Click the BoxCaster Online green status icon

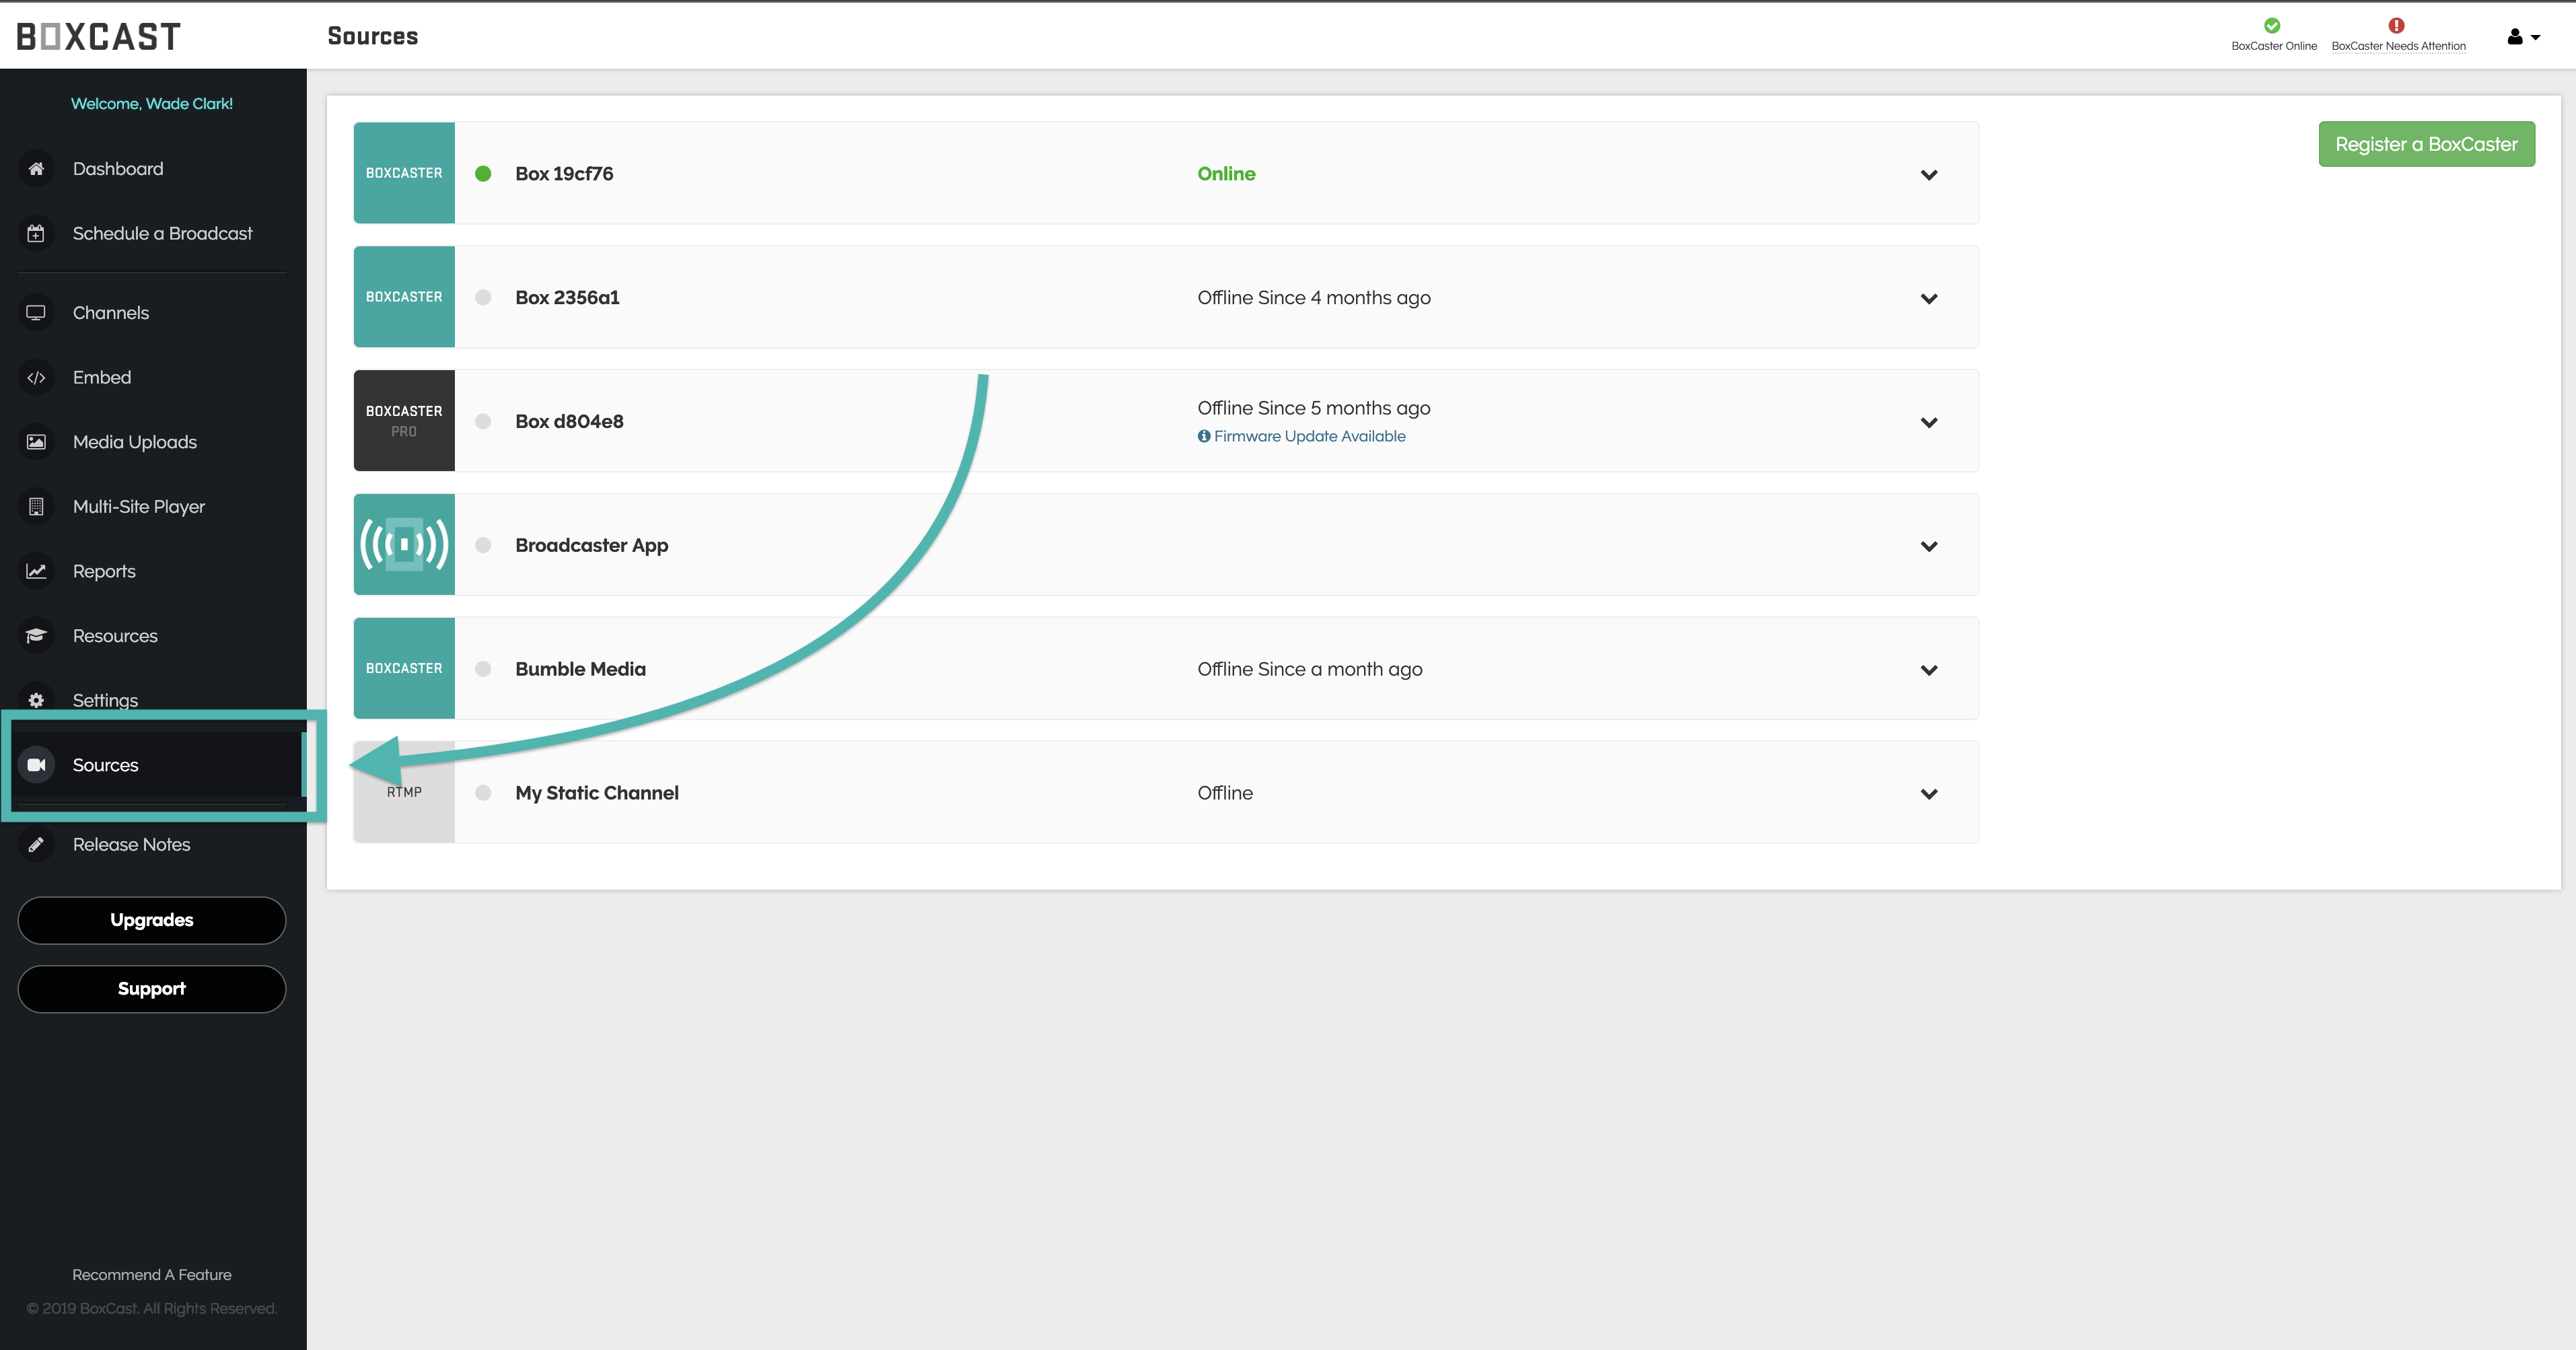2272,26
